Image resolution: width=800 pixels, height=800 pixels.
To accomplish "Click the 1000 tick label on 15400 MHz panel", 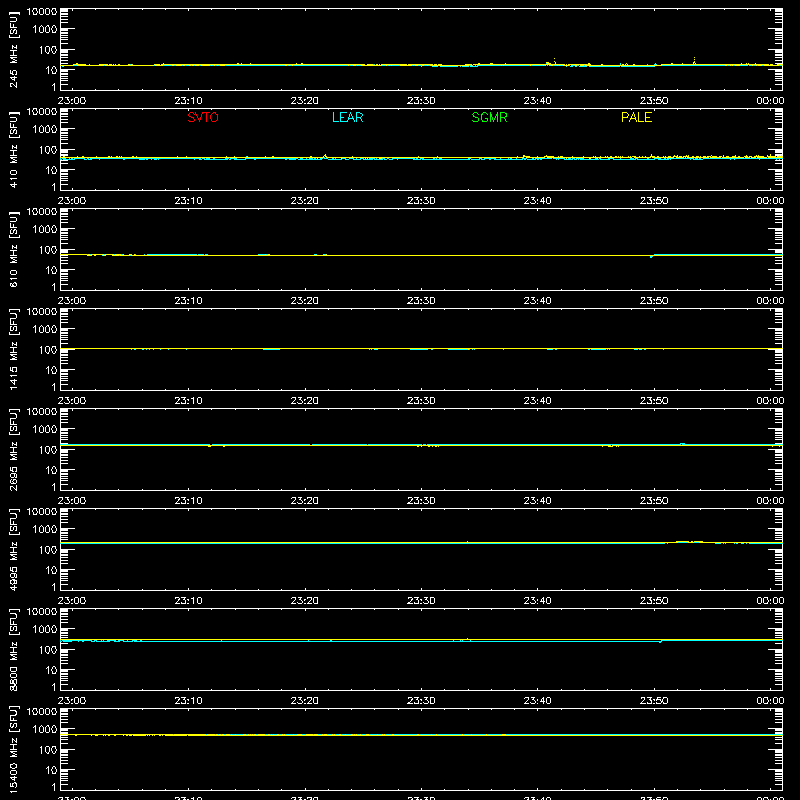I will [45, 730].
